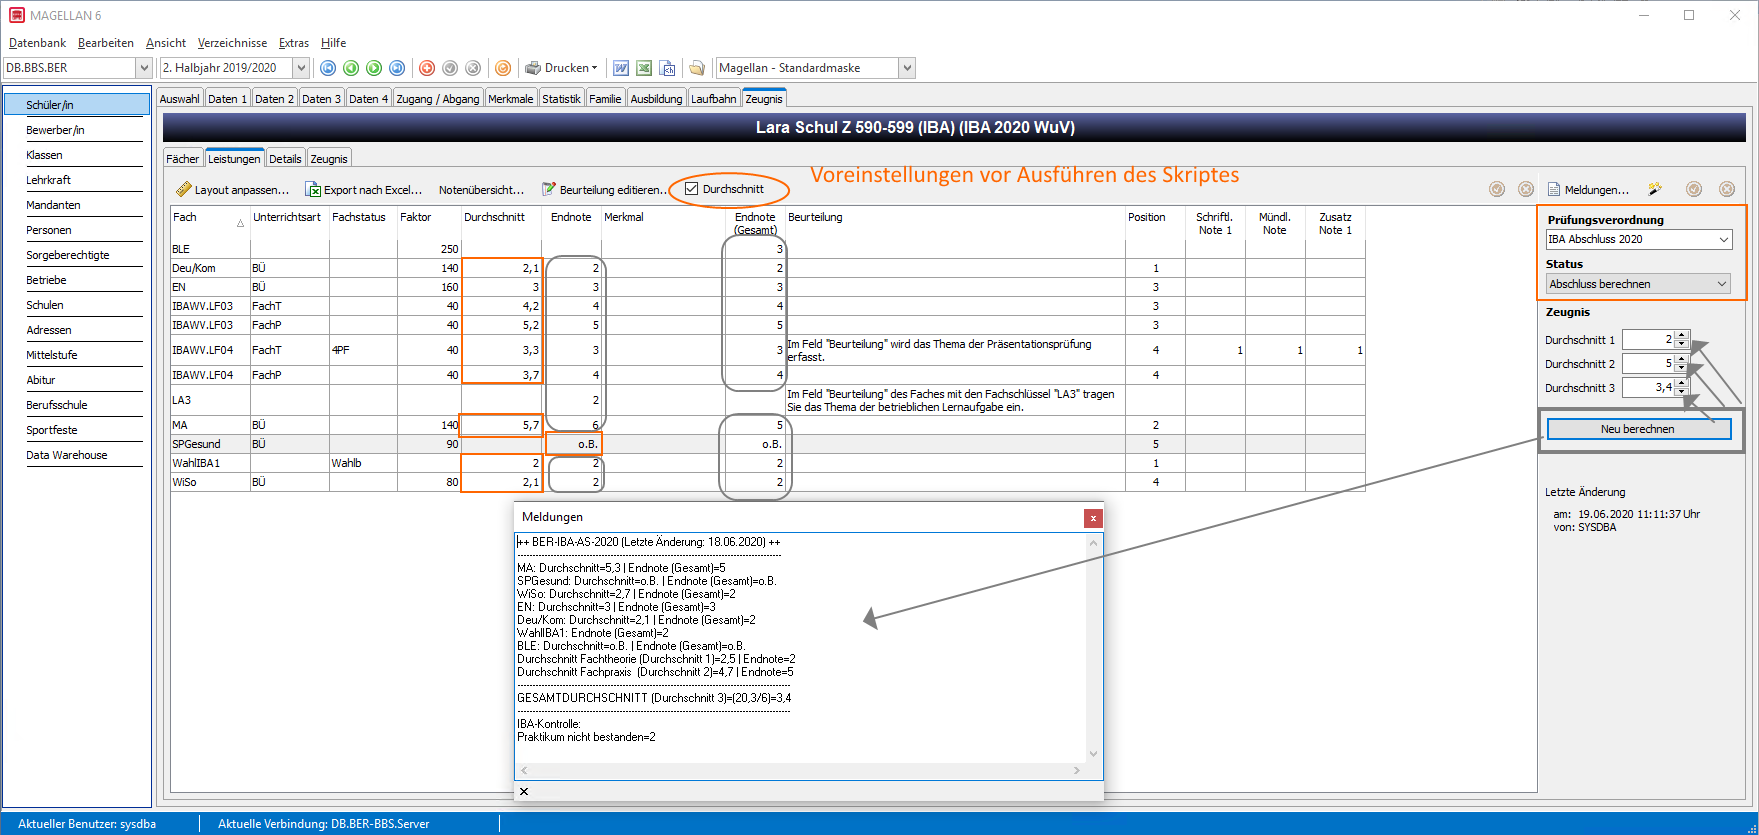Open the folder icon in toolbar
The width and height of the screenshot is (1759, 835).
click(697, 68)
